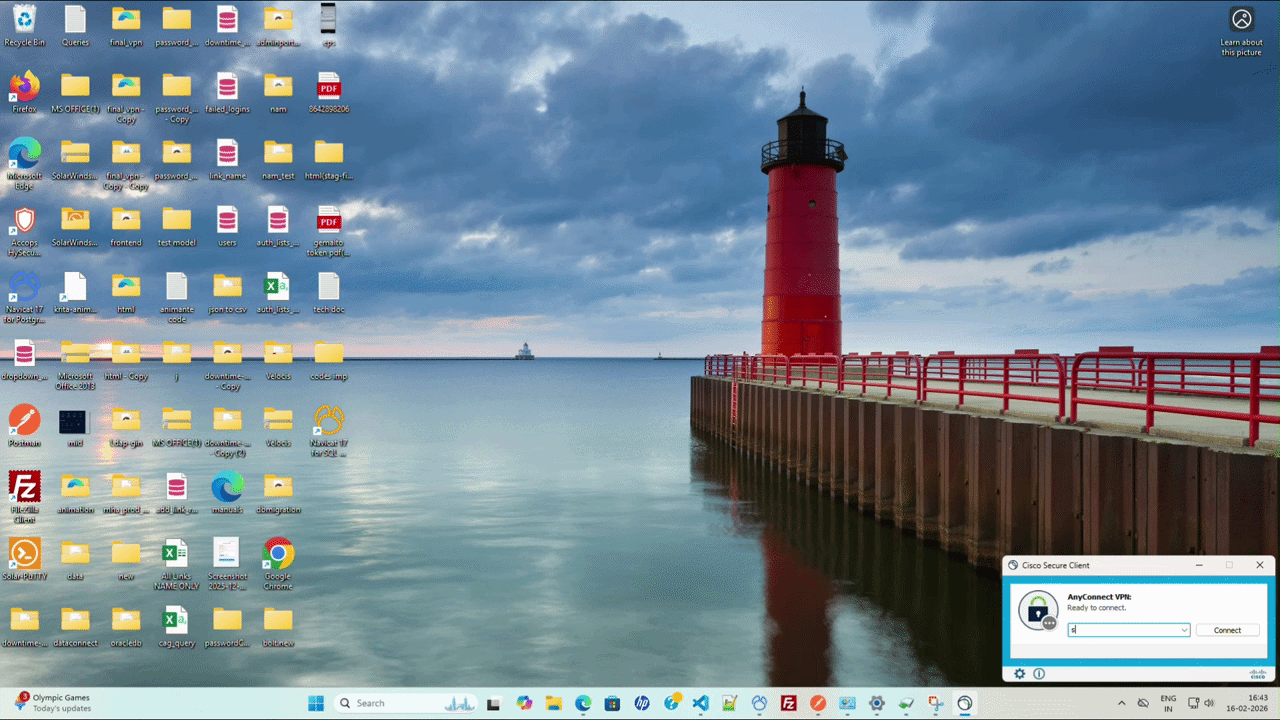Open Cisco Secure Client settings gear
Image resolution: width=1280 pixels, height=720 pixels.
coord(1019,674)
